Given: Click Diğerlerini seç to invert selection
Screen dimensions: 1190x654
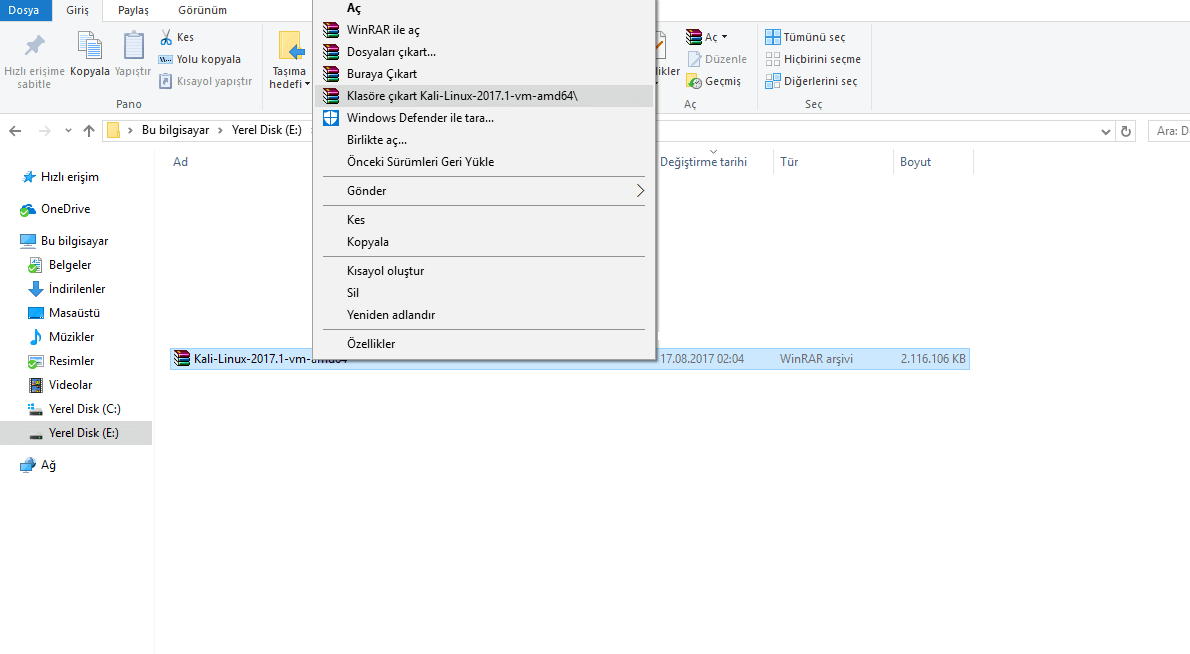Looking at the screenshot, I should pyautogui.click(x=811, y=81).
